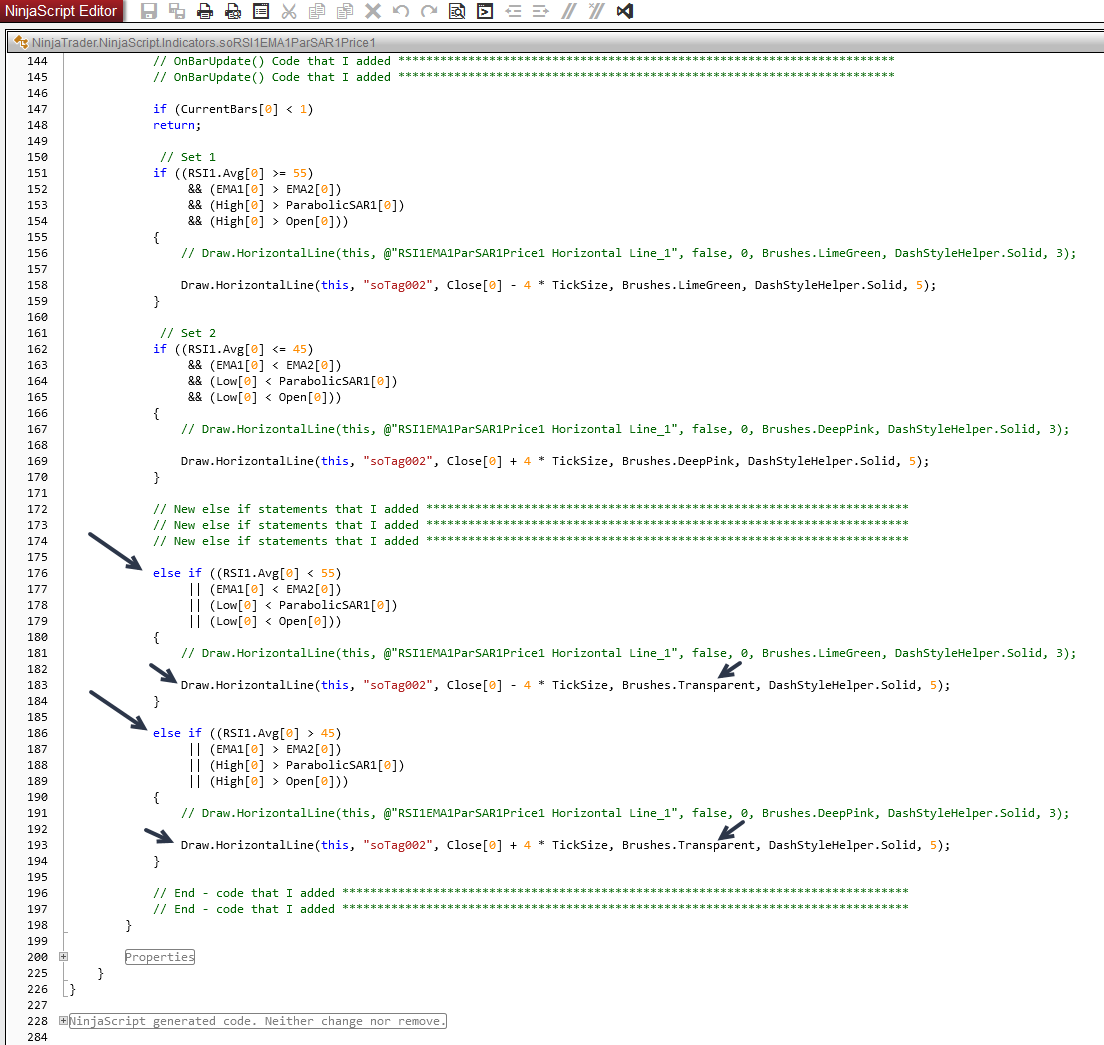1104x1045 pixels.
Task: Redo the last edit
Action: (x=429, y=11)
